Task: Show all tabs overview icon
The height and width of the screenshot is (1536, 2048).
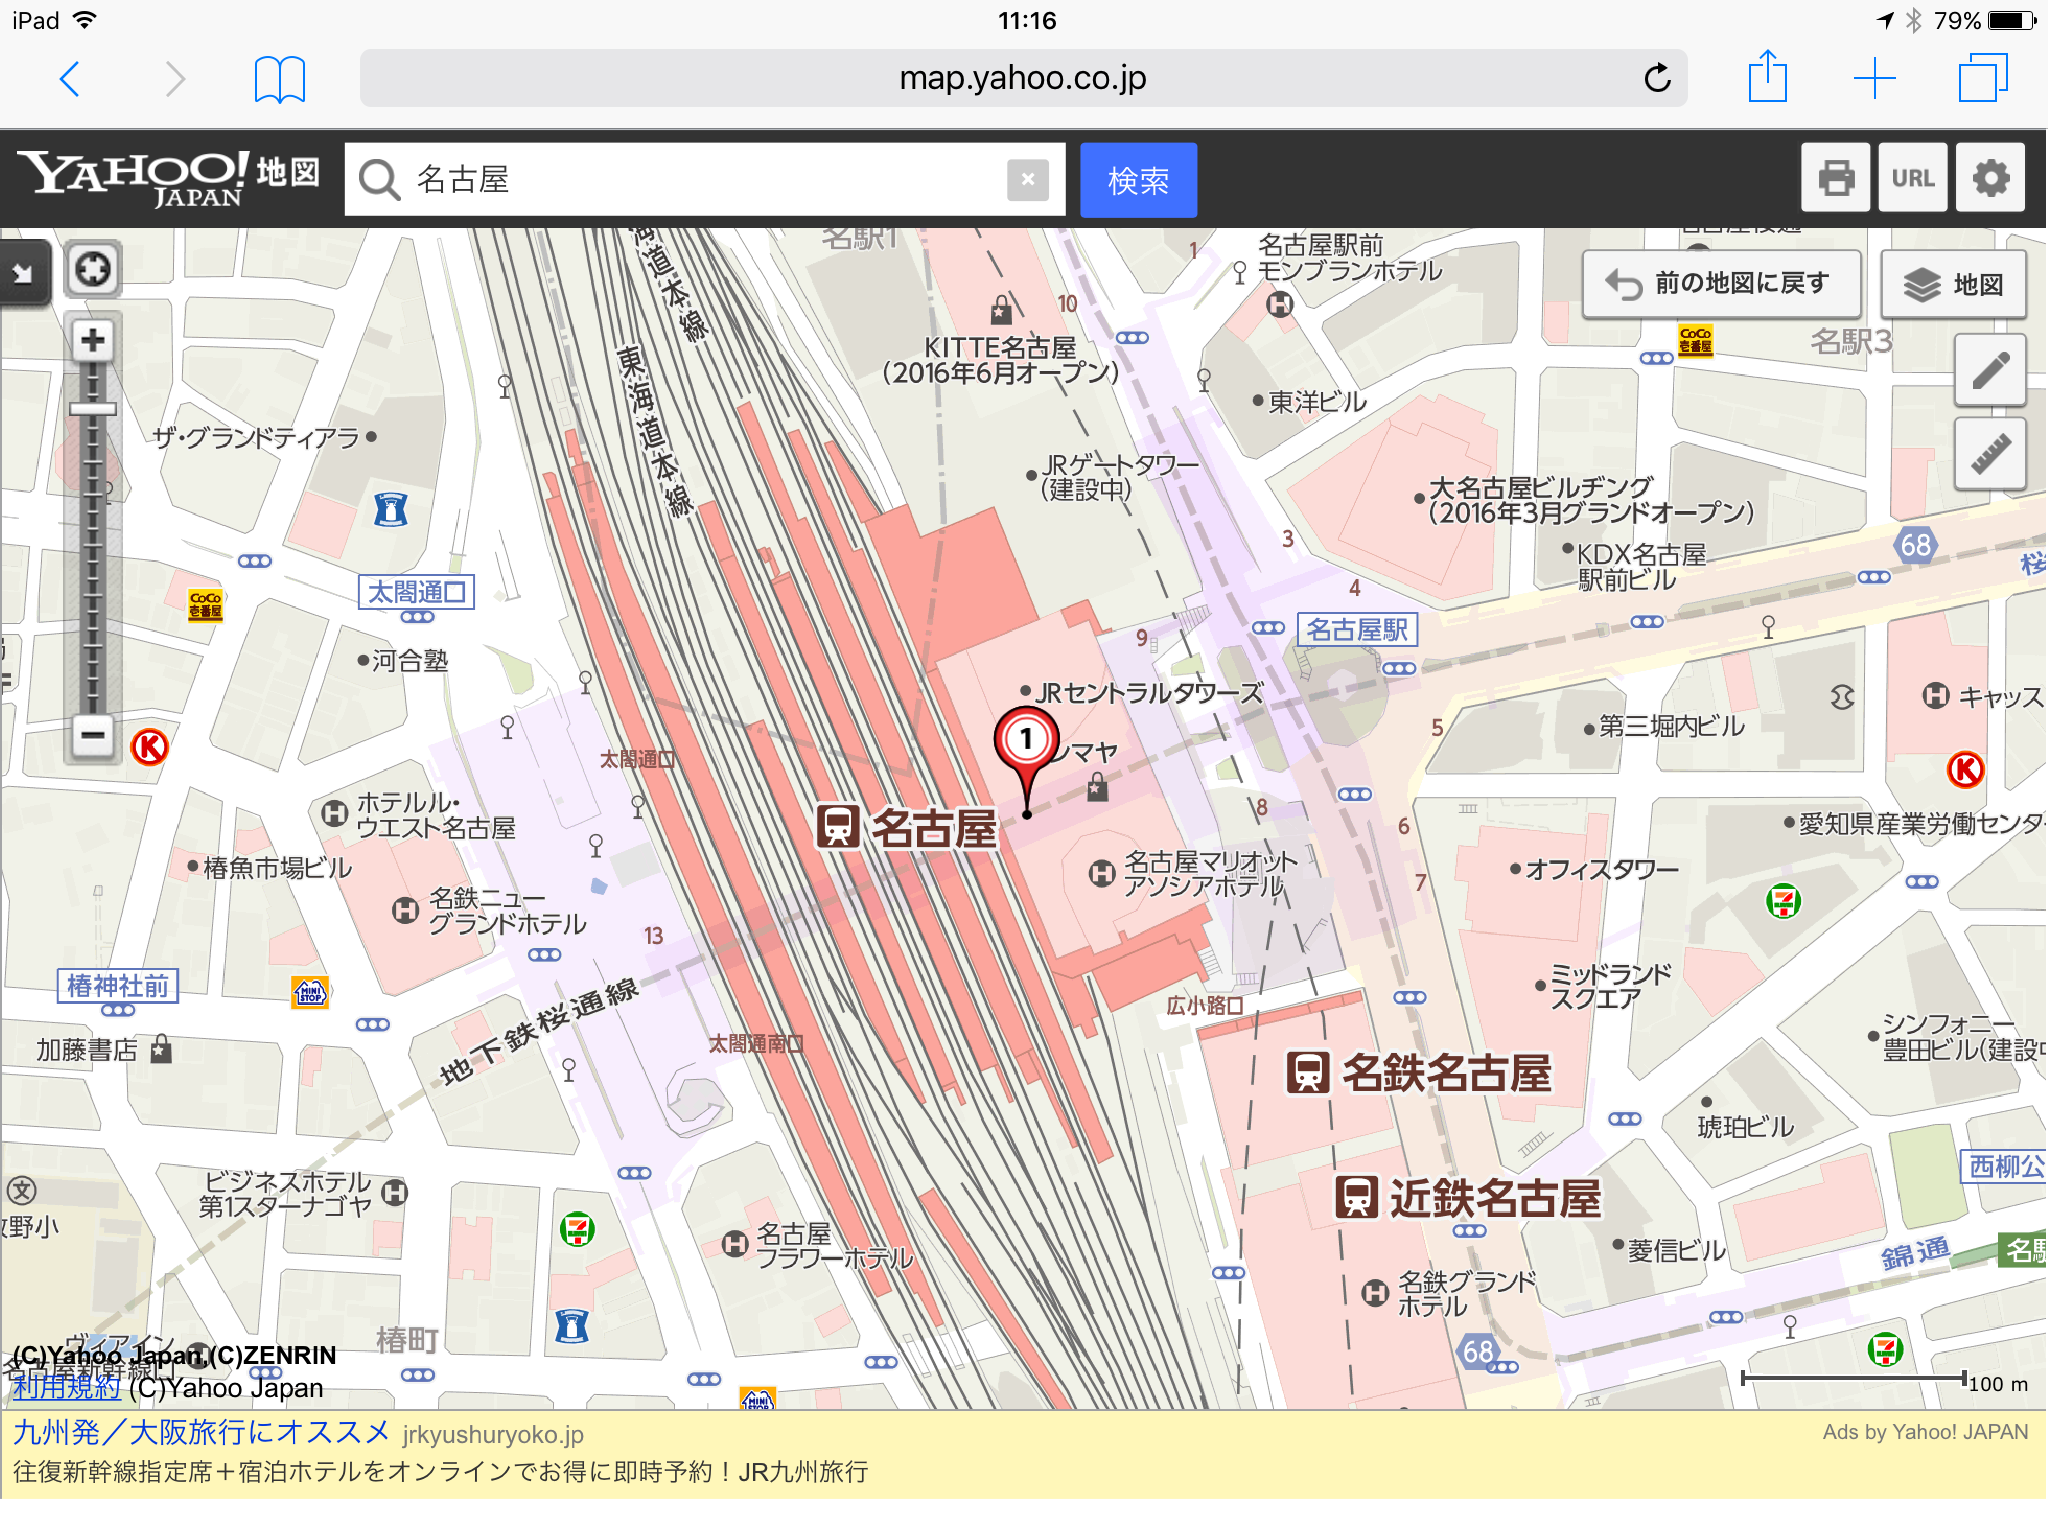Action: pos(1983,78)
